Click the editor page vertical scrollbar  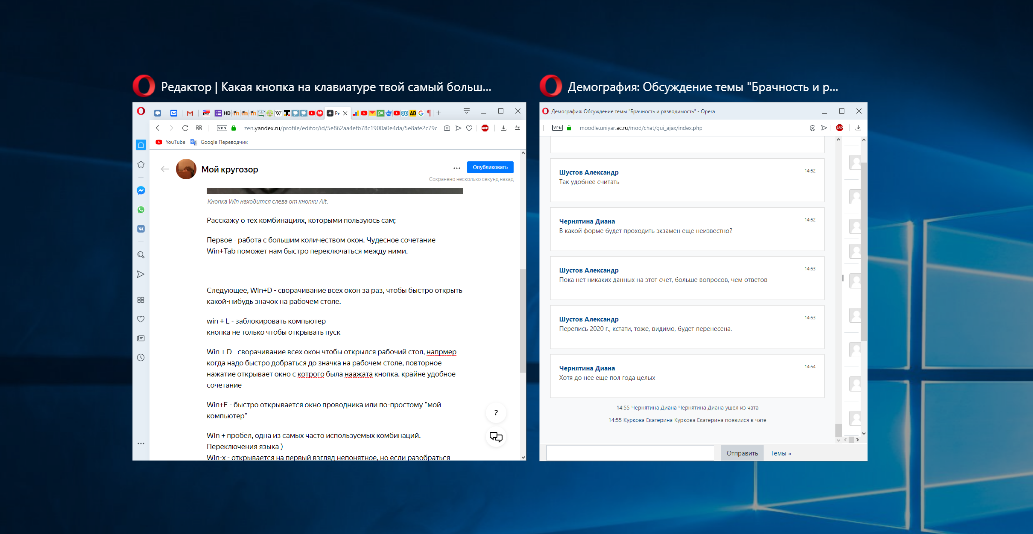coord(523,321)
